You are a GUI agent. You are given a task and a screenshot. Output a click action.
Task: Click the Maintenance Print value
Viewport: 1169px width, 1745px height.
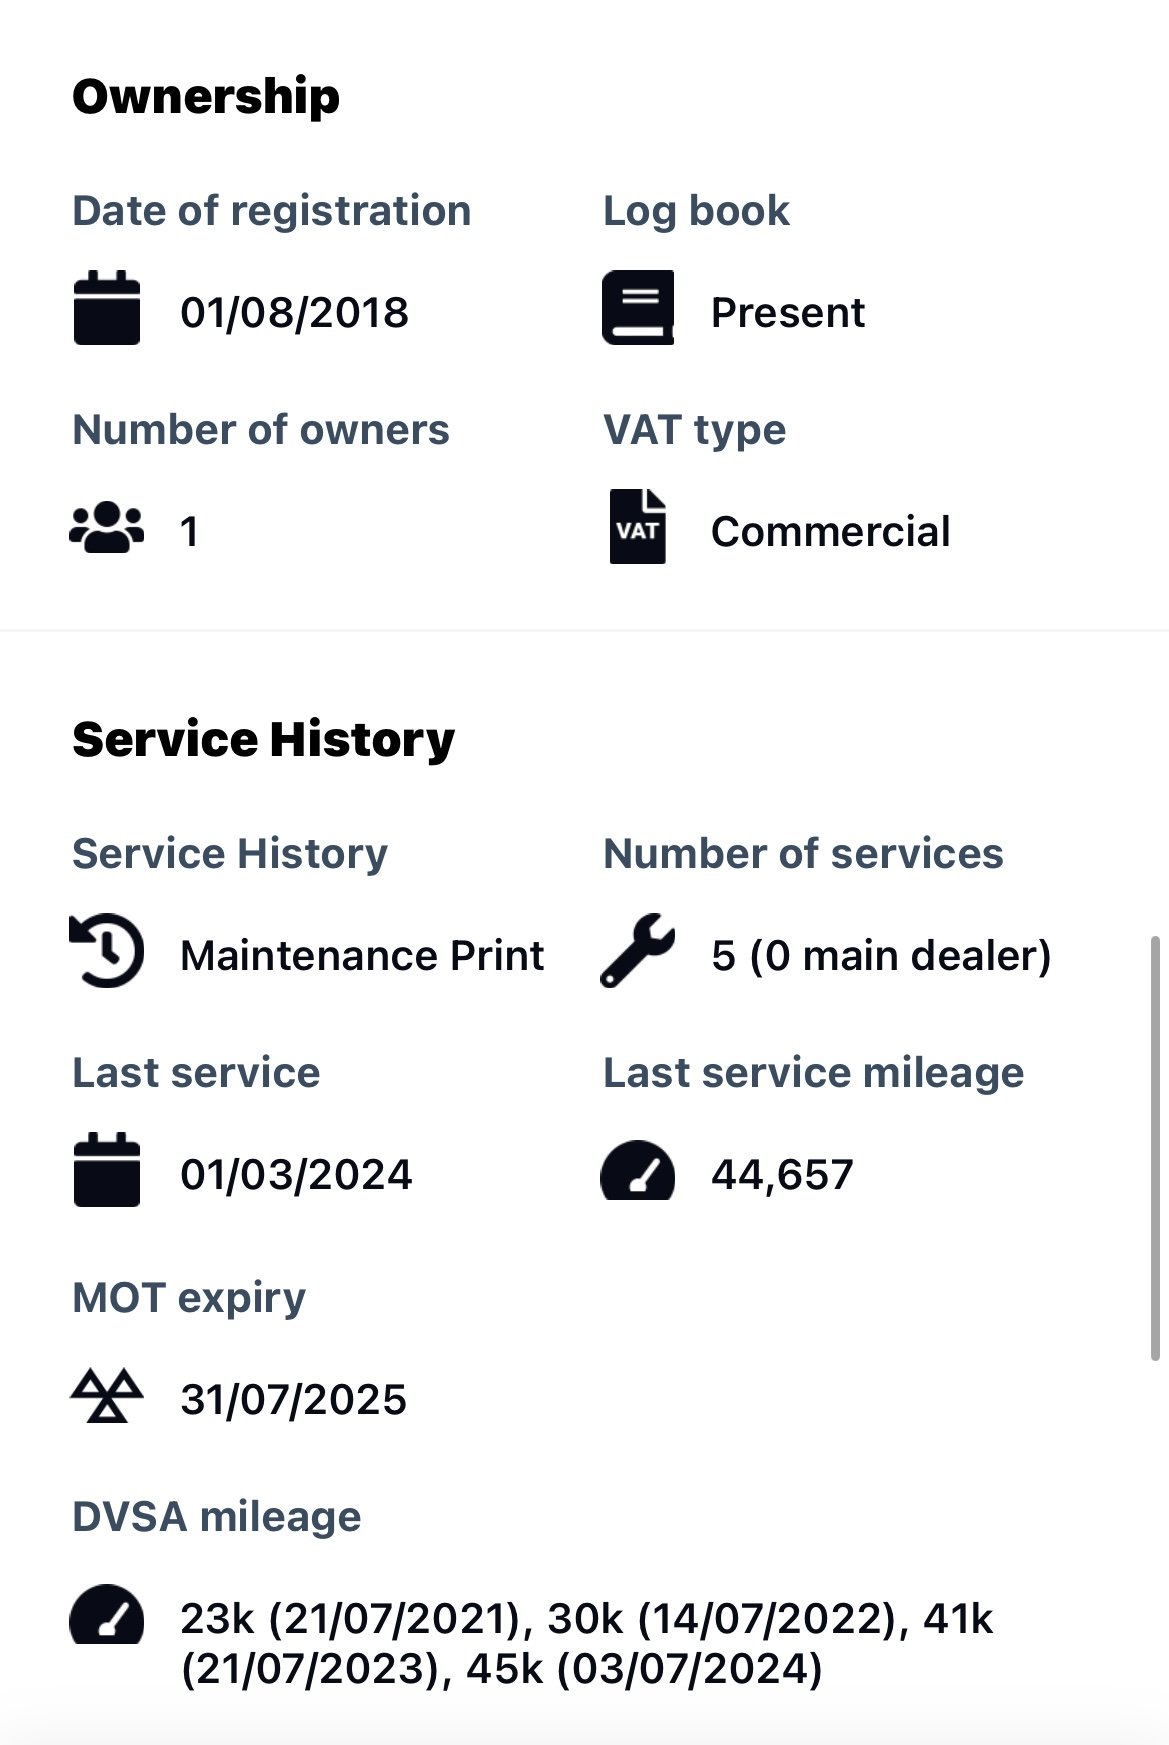click(362, 955)
